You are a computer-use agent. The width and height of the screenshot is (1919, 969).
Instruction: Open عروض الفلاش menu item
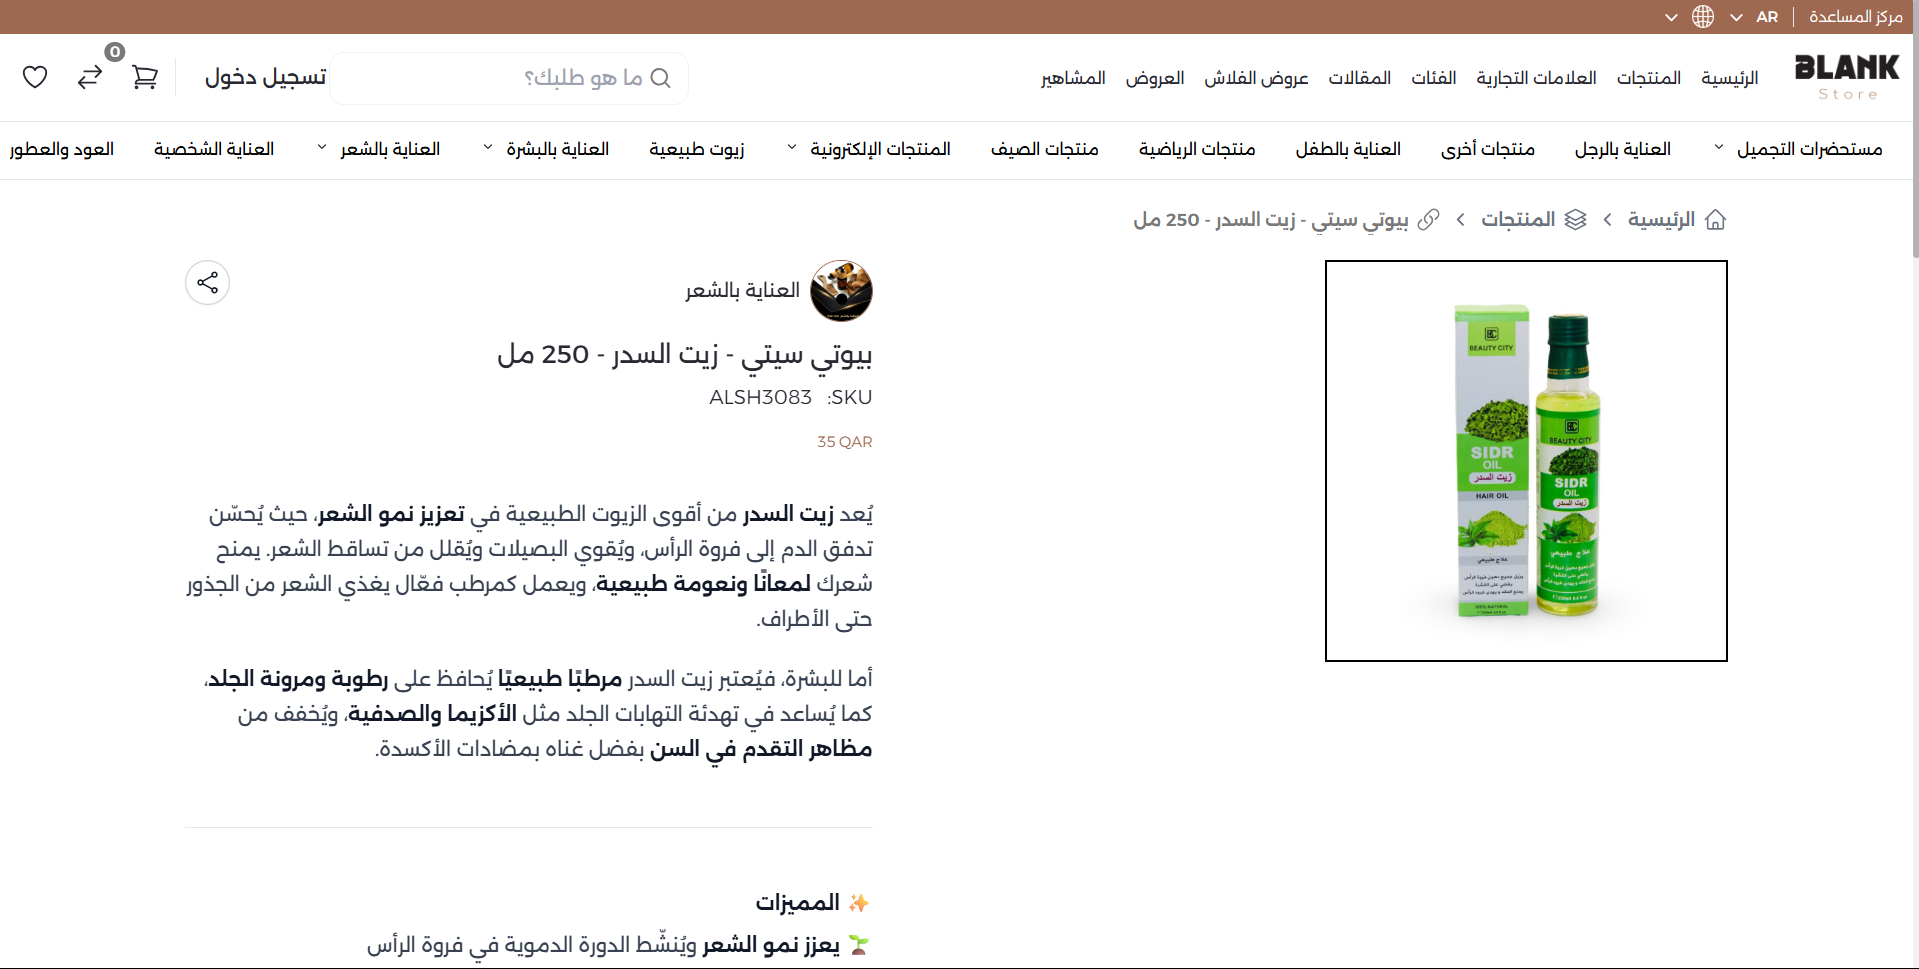pyautogui.click(x=1256, y=78)
